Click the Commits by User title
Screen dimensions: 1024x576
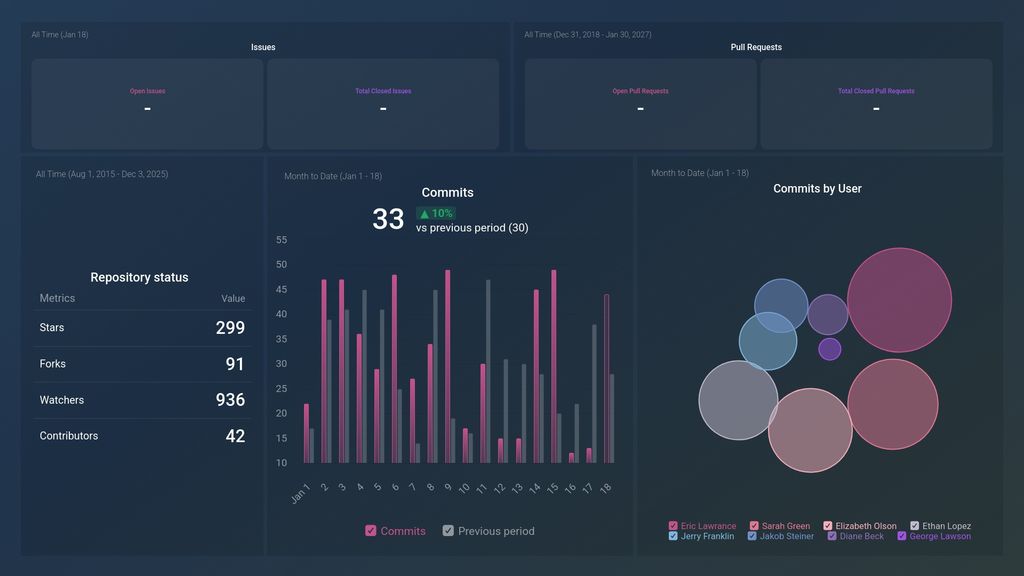(817, 189)
